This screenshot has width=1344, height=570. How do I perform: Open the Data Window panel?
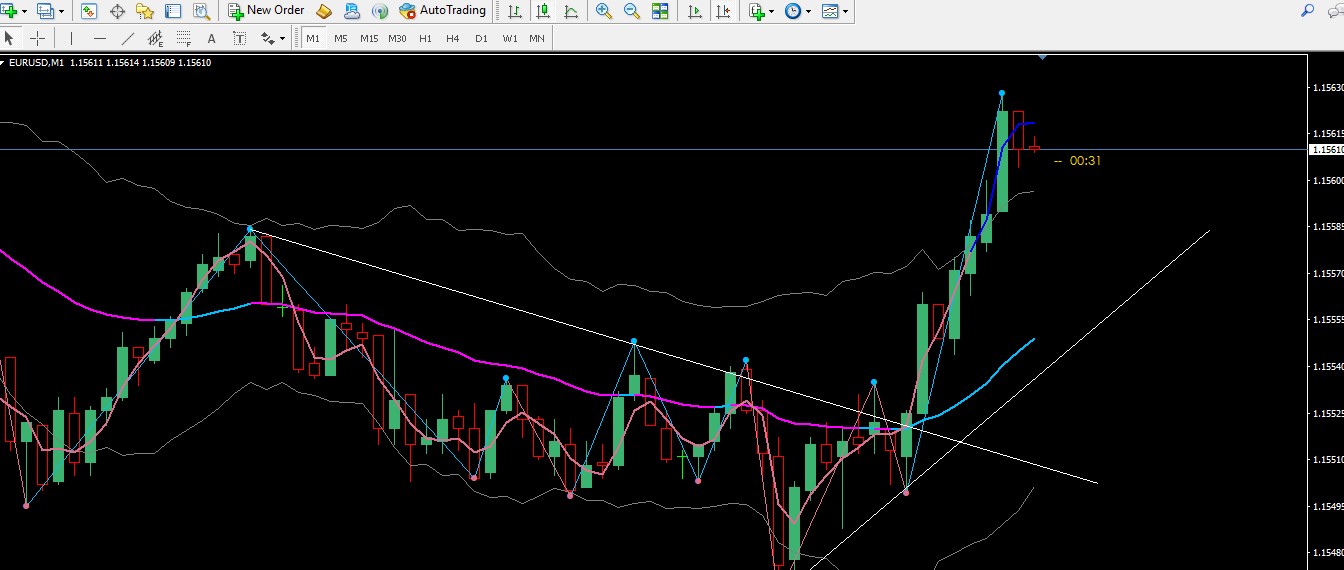coord(117,11)
